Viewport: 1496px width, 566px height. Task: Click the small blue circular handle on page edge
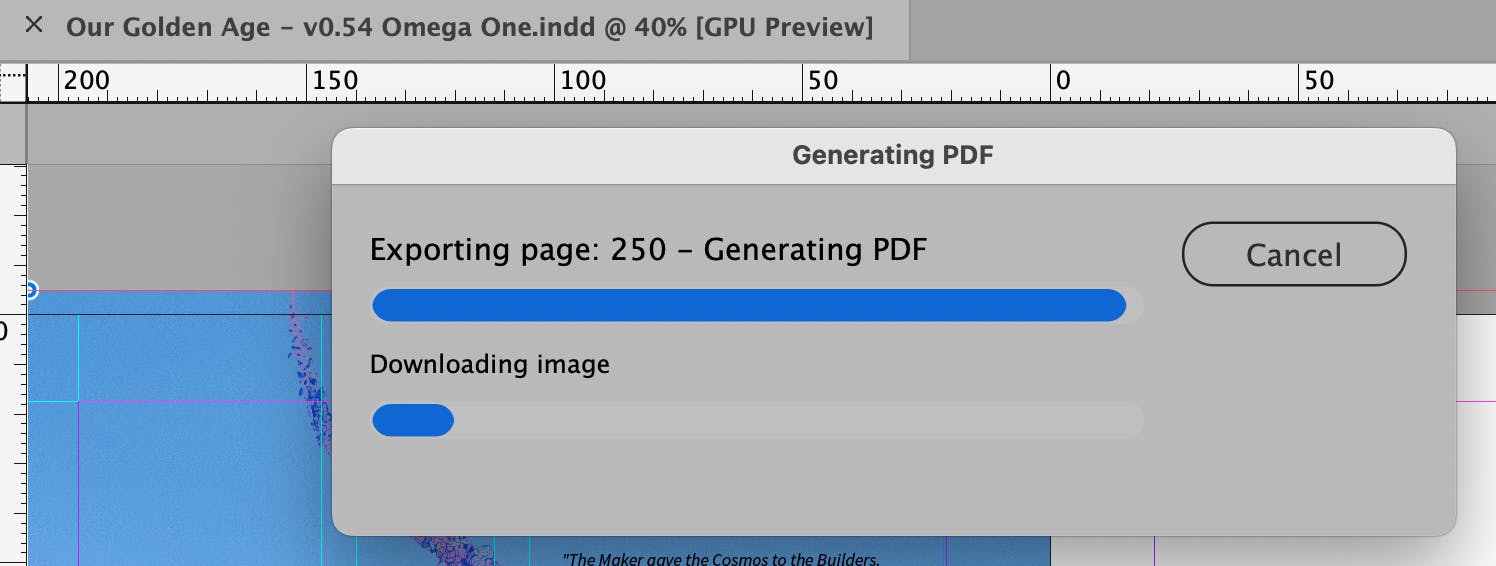click(x=29, y=291)
